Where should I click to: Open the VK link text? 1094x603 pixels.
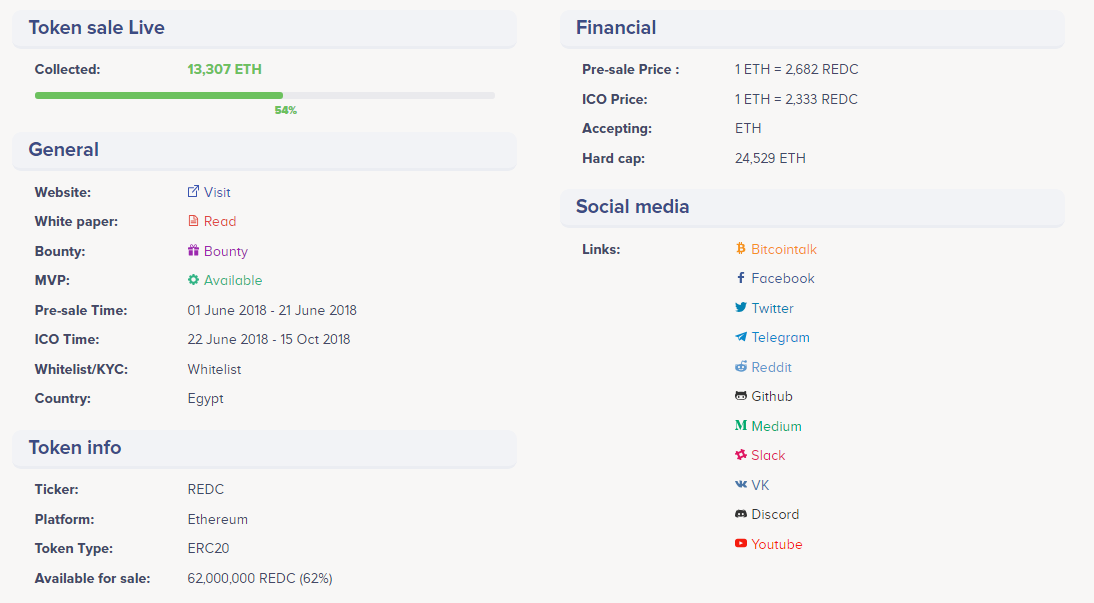(x=760, y=485)
